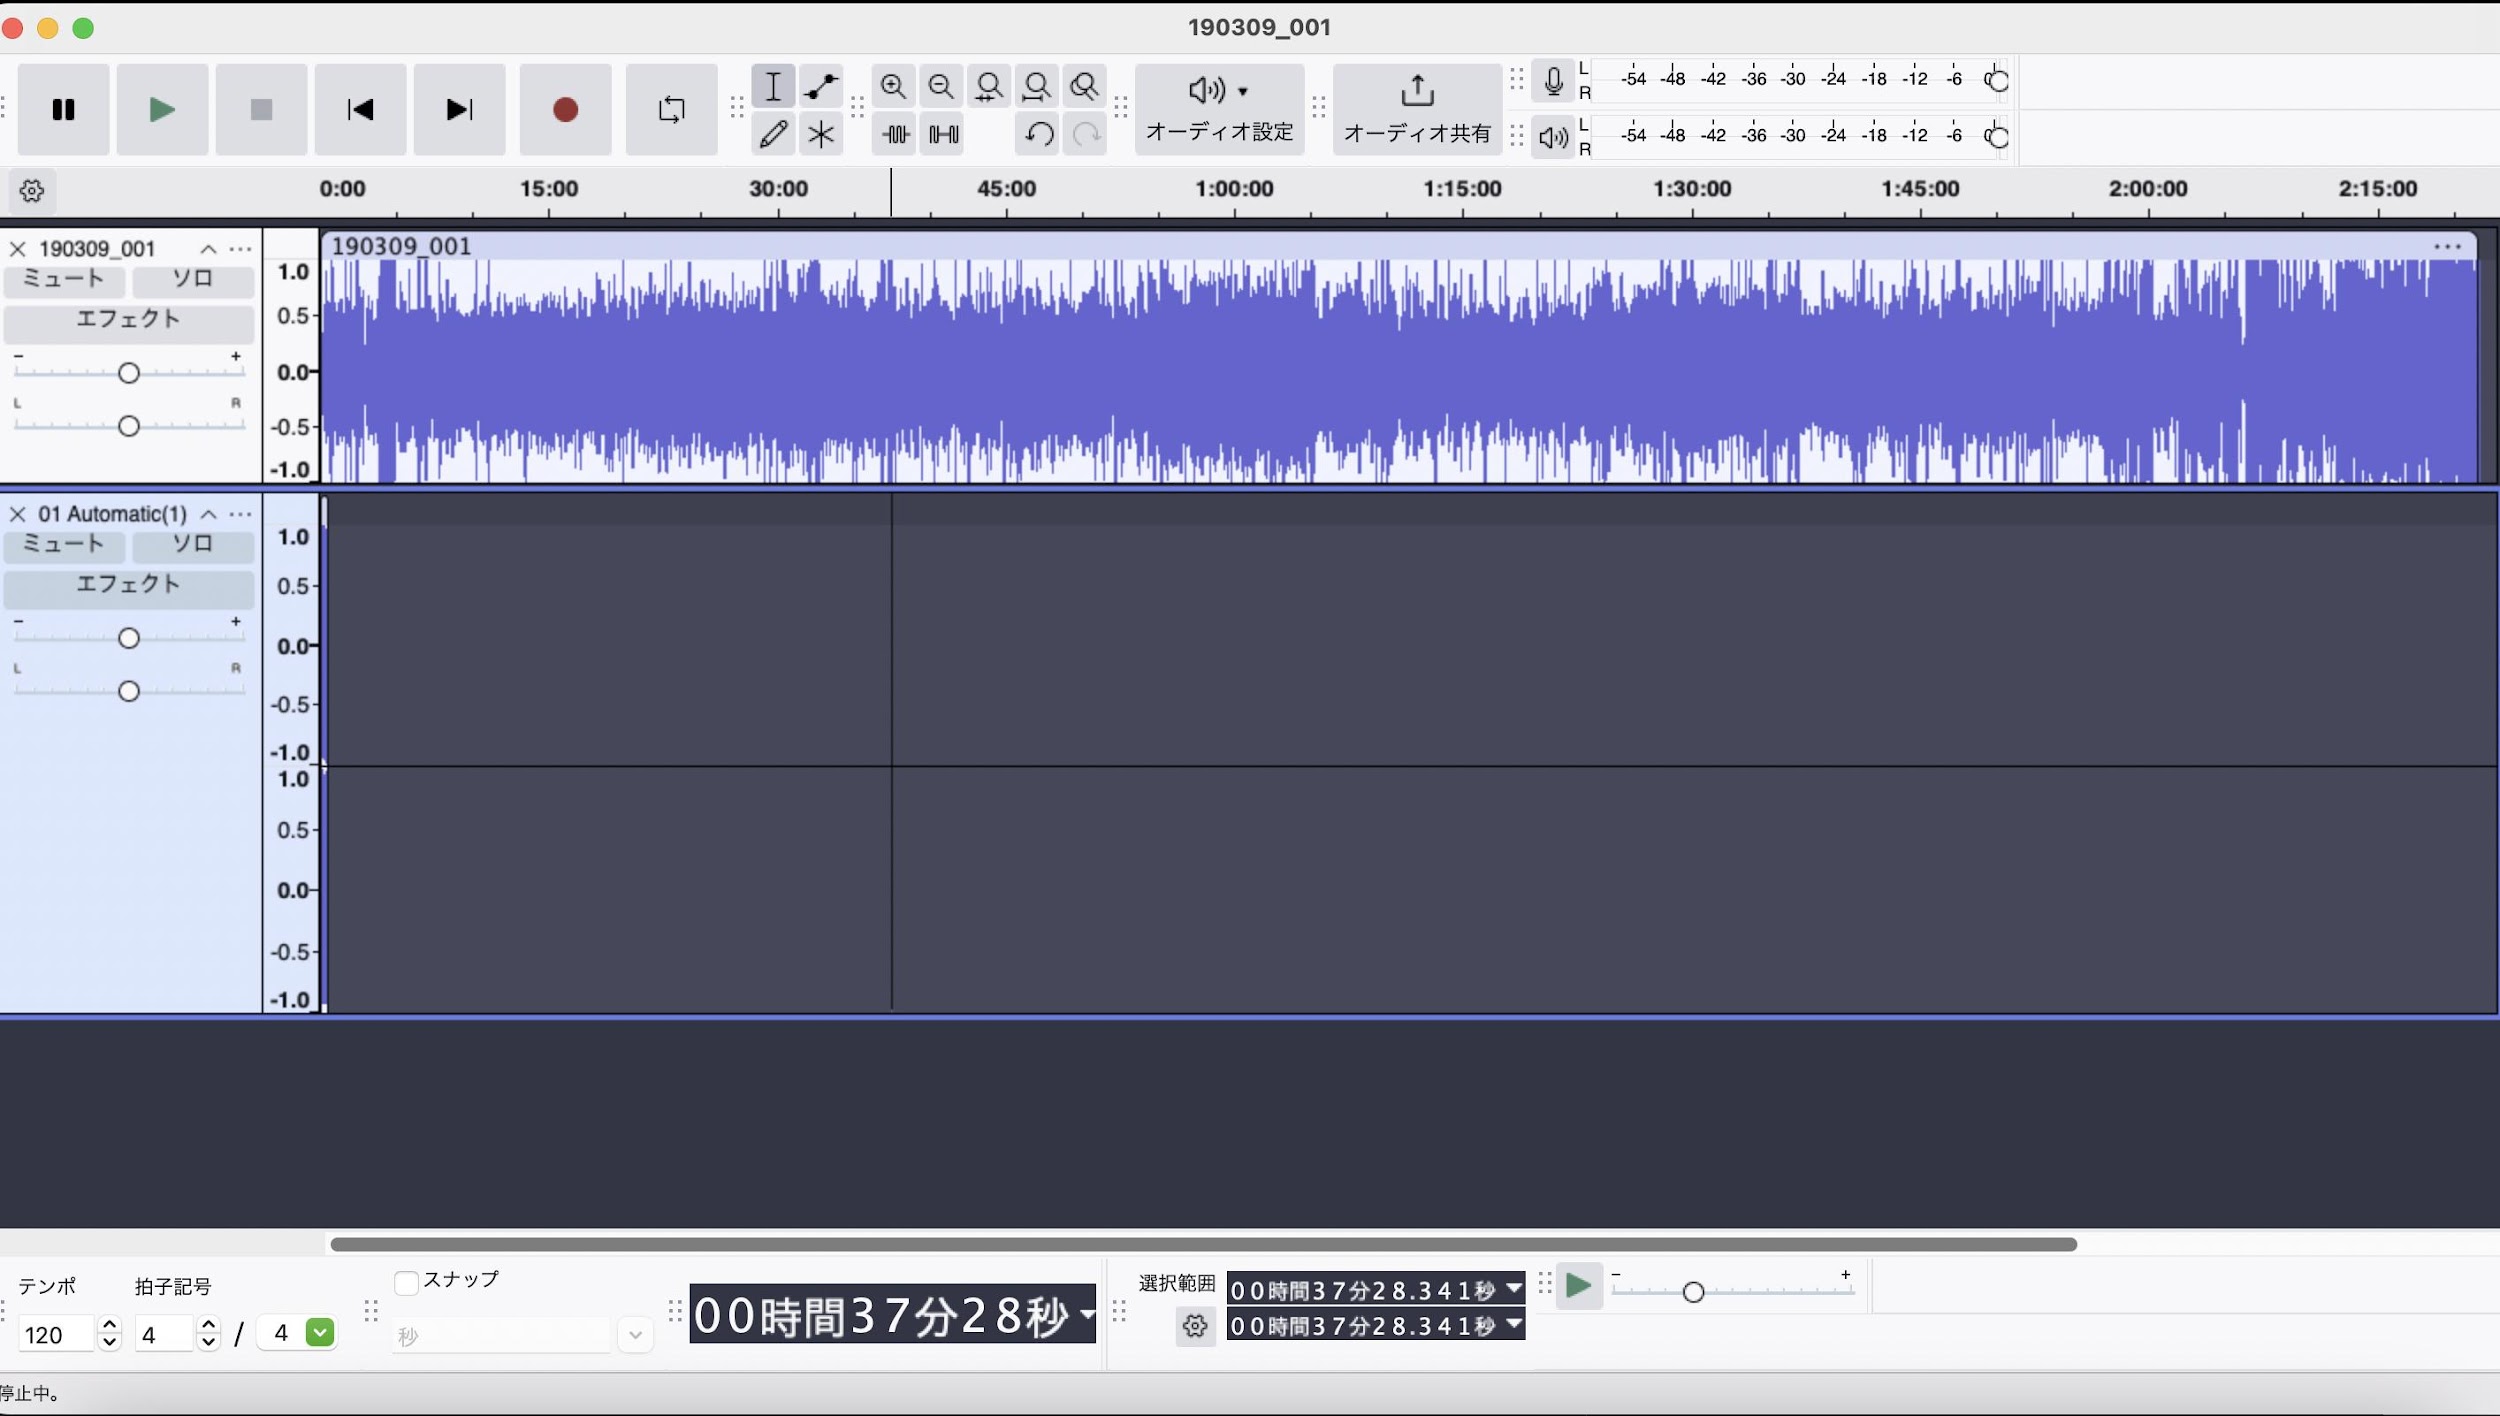Open time display format dropdown arrow
Screen dimensions: 2500x1416
coord(1087,1313)
